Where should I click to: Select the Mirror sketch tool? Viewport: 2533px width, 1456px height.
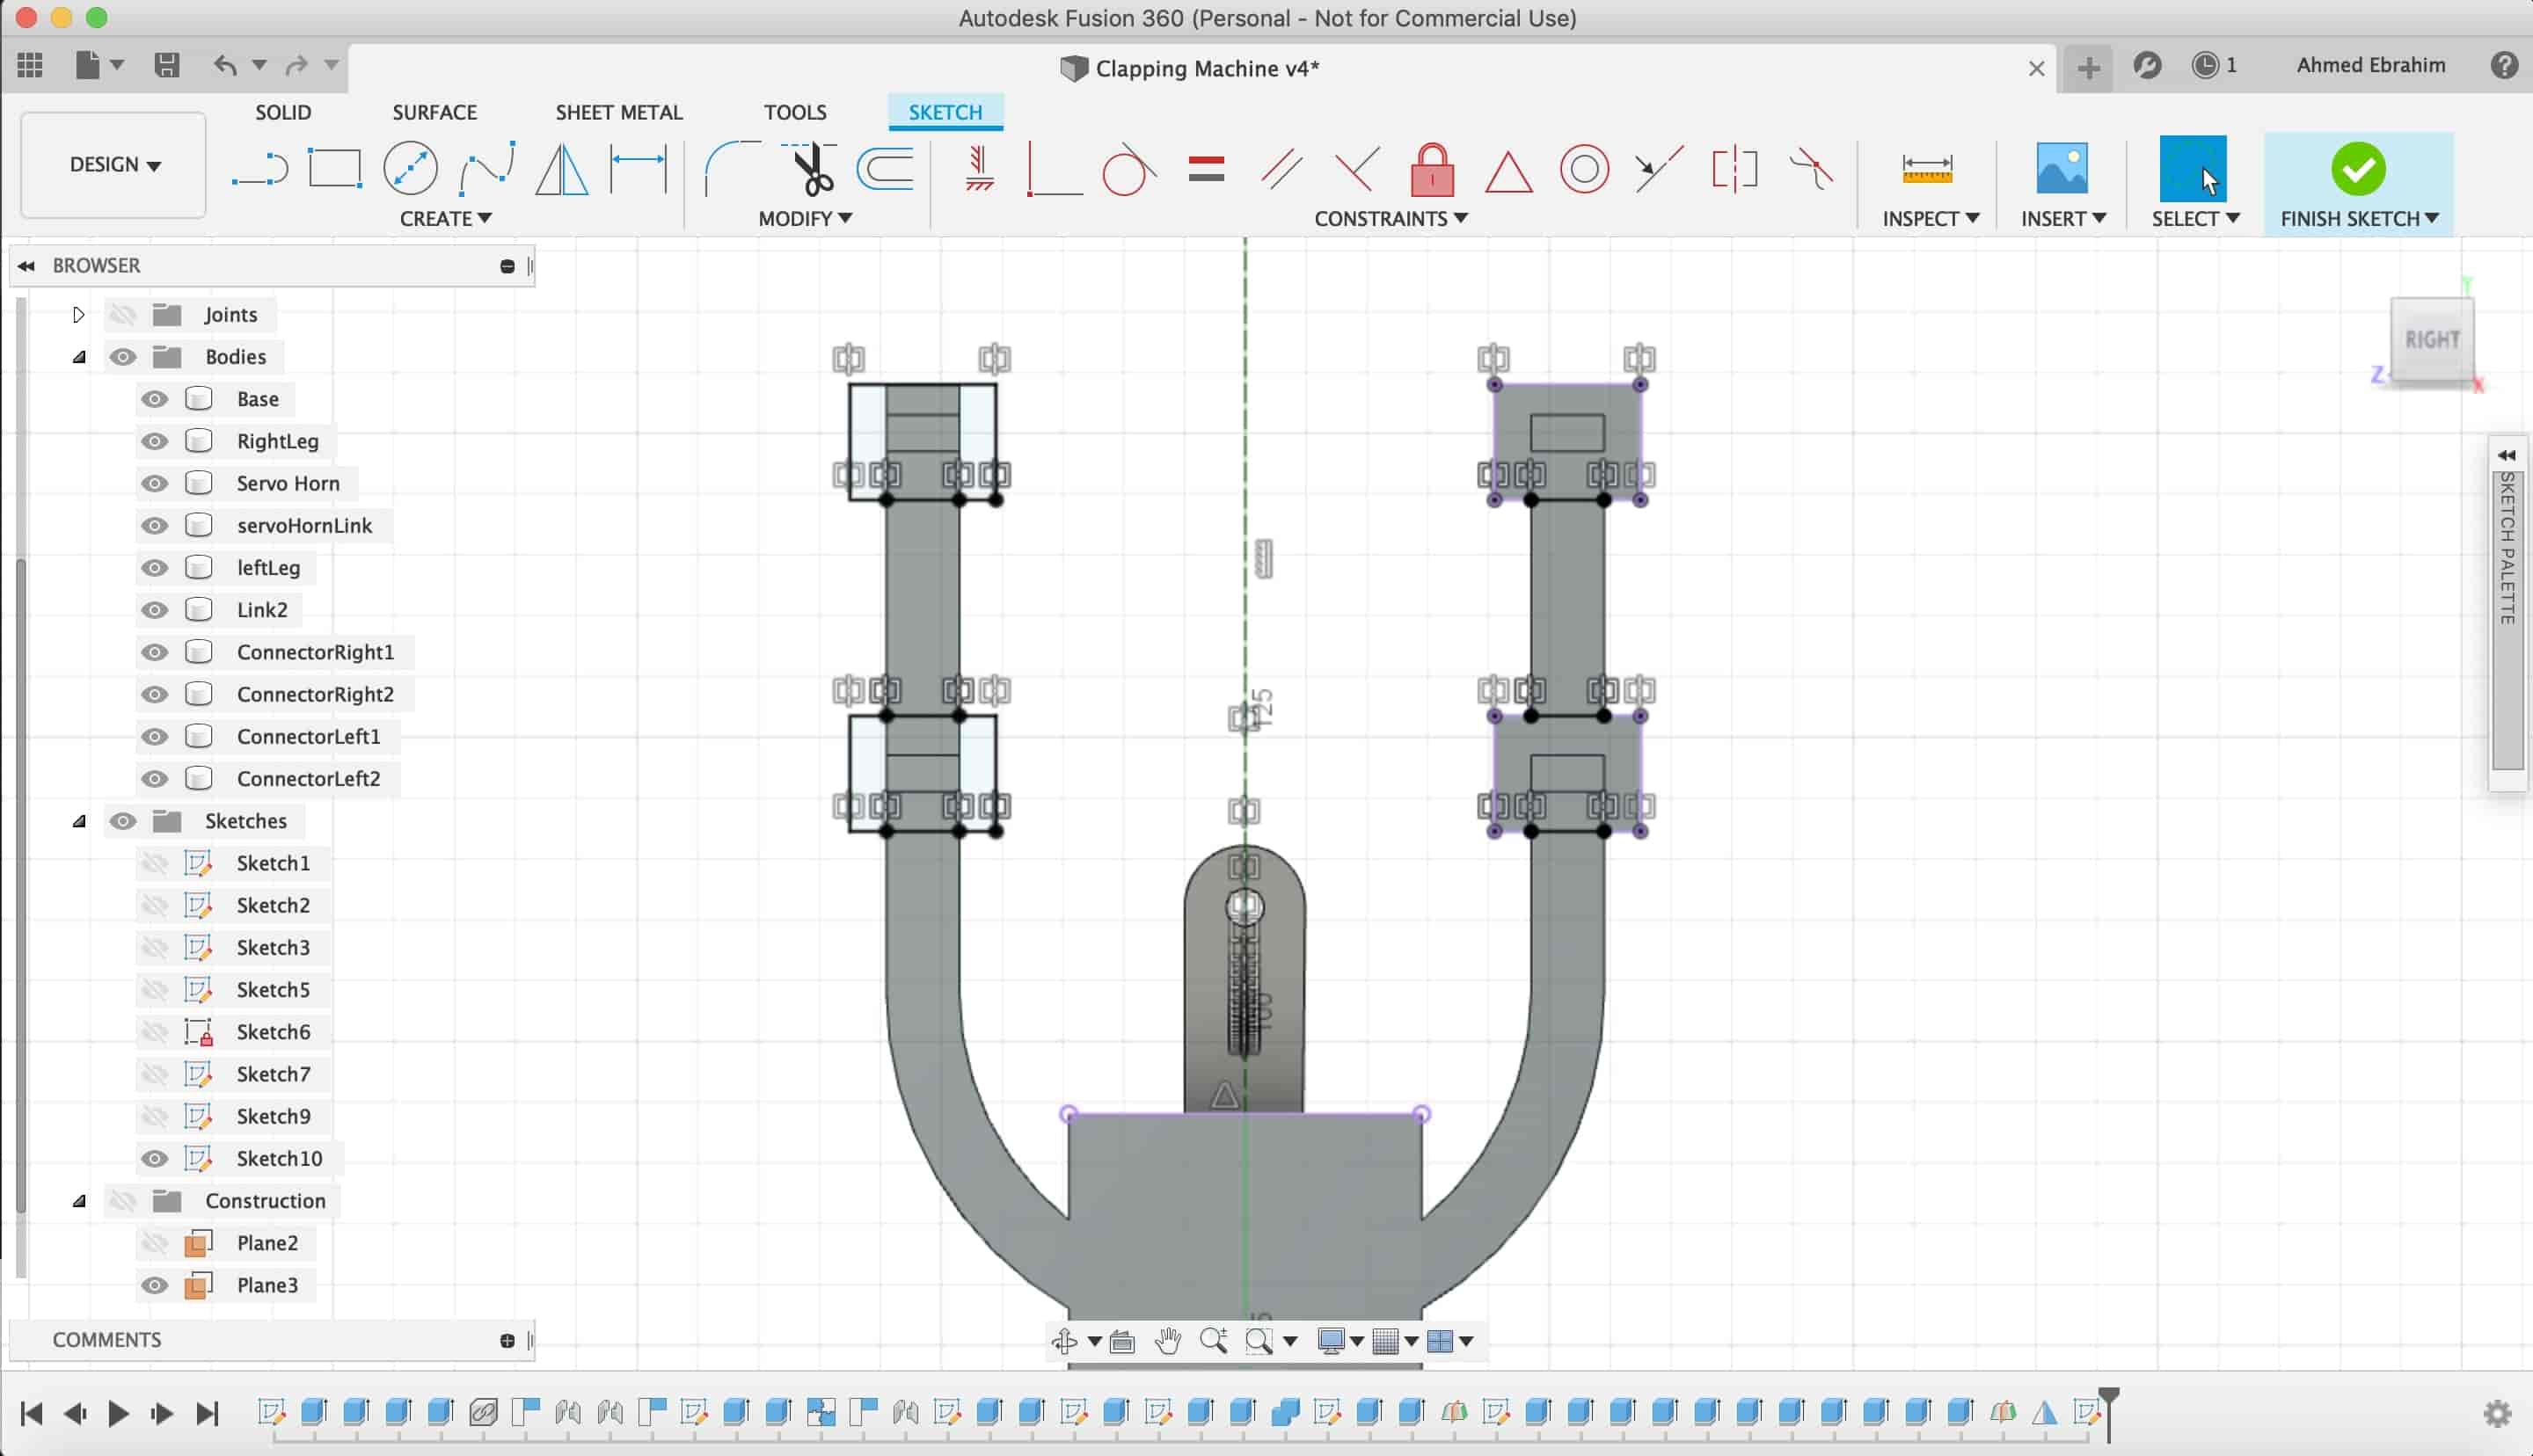coord(562,168)
